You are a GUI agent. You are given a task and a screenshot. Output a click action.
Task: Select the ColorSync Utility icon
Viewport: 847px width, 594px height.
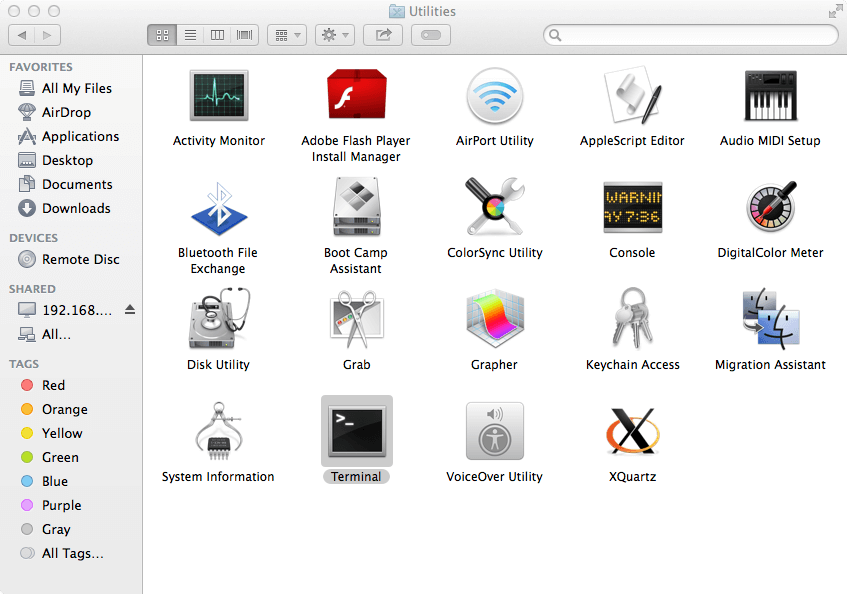[x=495, y=206]
